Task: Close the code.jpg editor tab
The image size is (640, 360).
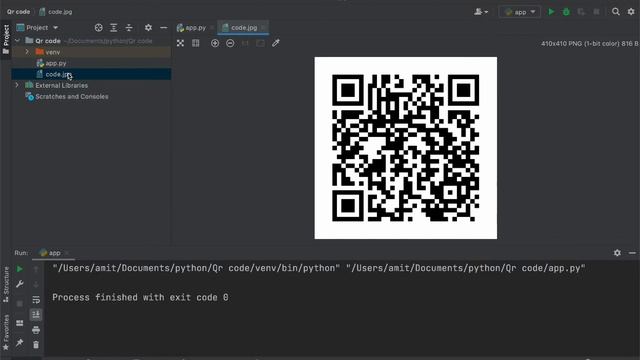Action: click(x=263, y=28)
